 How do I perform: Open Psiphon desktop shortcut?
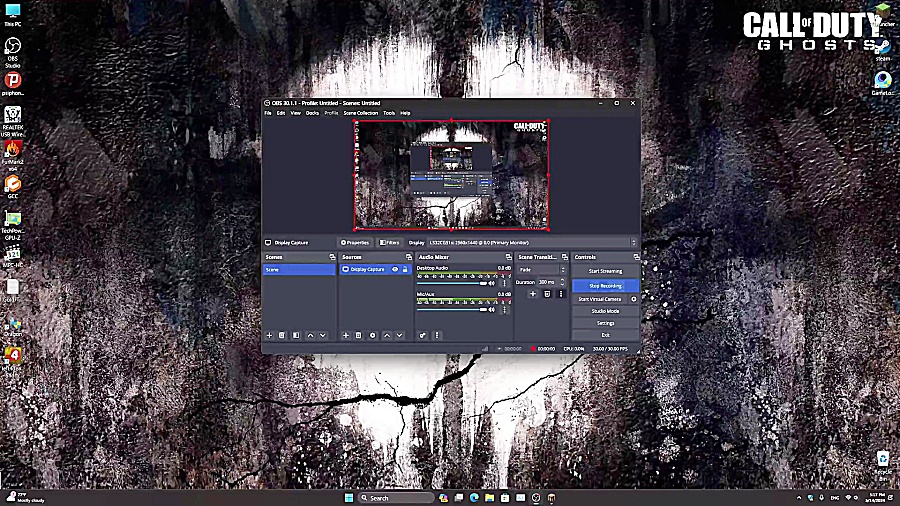(13, 84)
